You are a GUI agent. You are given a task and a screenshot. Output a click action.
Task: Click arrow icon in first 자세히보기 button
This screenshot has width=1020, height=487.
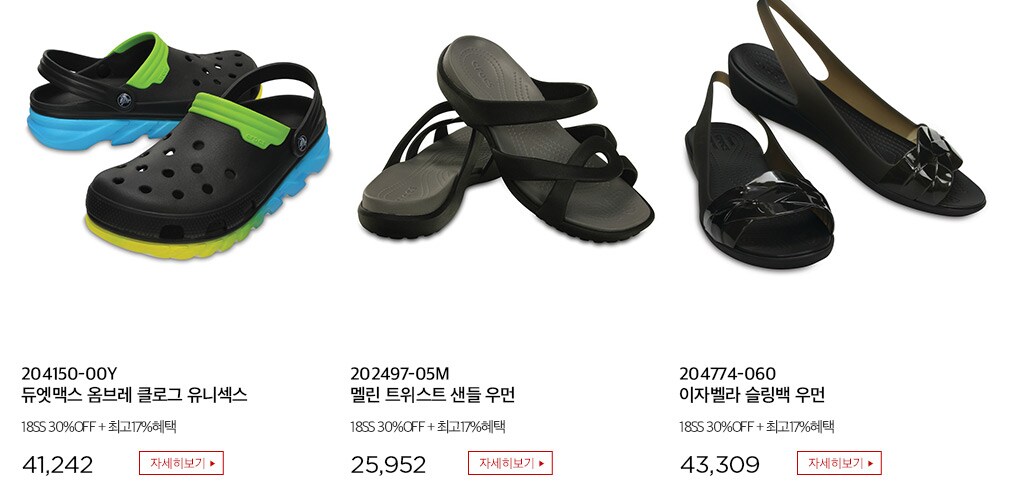pyautogui.click(x=212, y=464)
